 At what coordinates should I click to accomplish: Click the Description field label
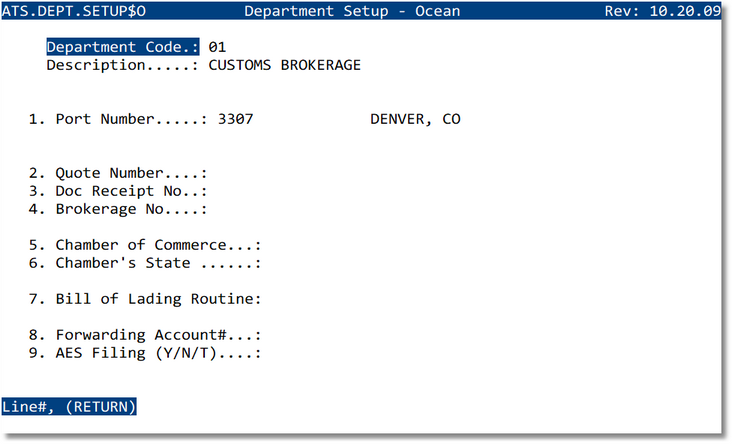point(123,65)
